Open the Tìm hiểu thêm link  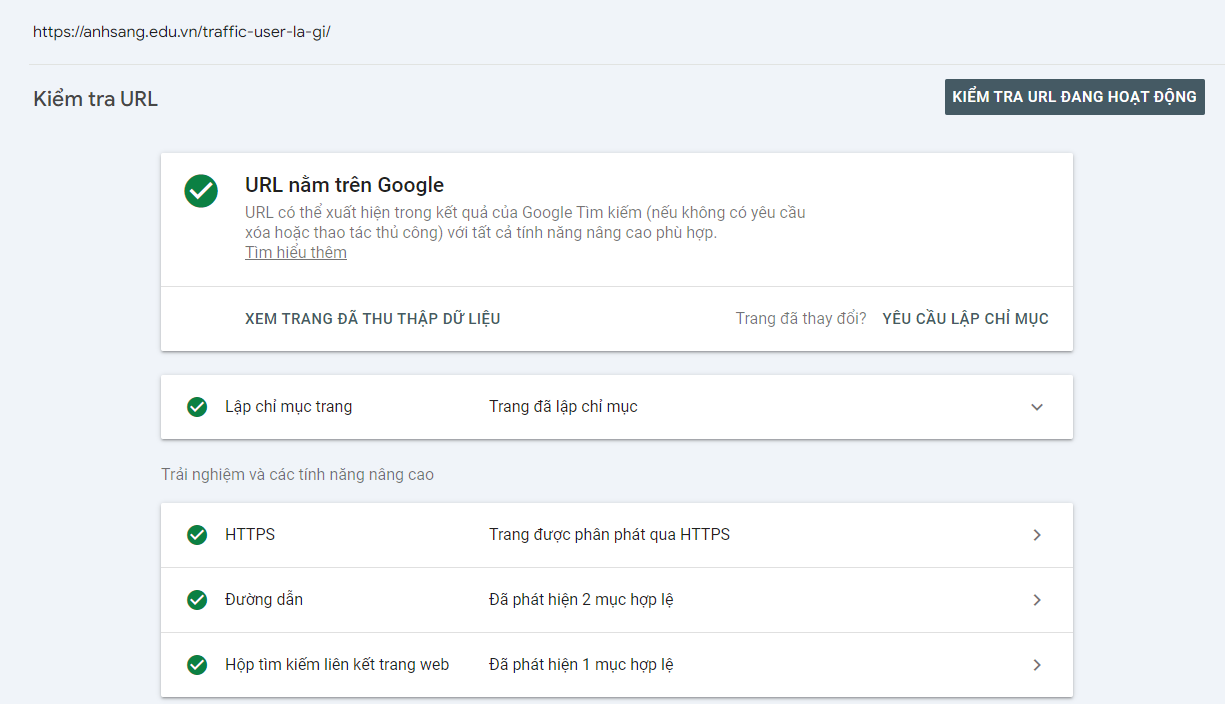[x=296, y=253]
